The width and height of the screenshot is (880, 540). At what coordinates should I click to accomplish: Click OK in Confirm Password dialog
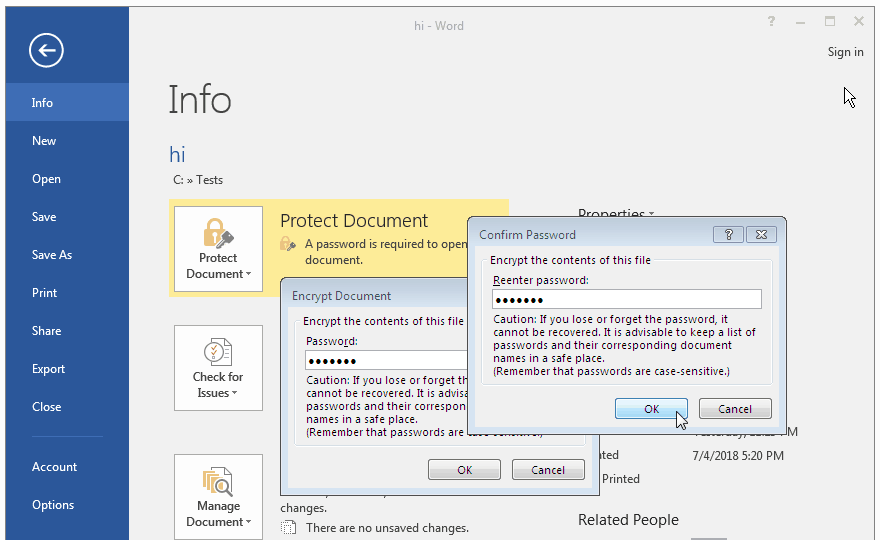point(651,409)
